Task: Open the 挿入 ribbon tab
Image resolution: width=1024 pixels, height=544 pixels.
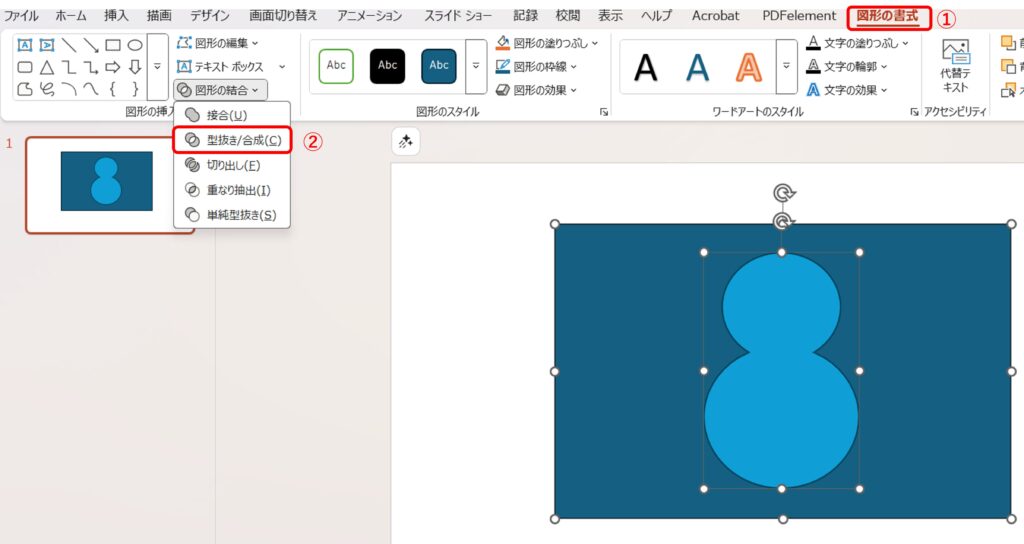Action: (116, 16)
